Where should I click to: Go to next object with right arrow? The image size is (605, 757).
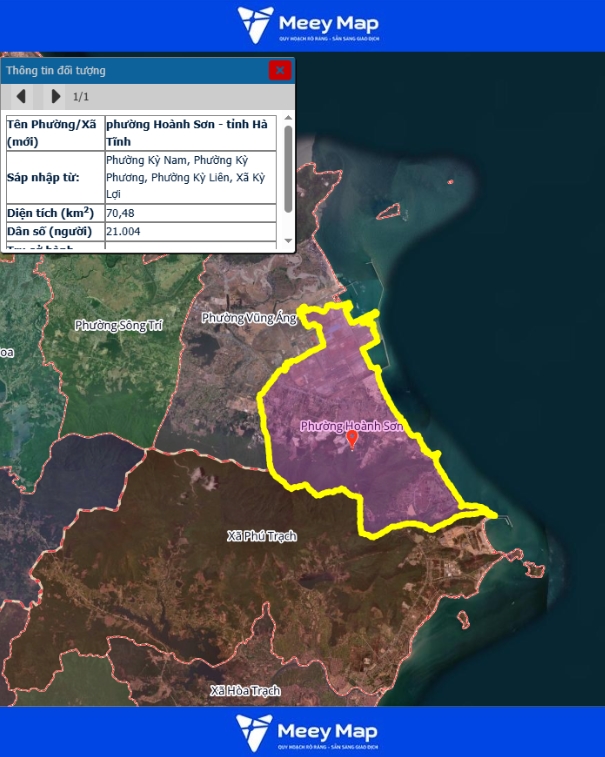[56, 97]
